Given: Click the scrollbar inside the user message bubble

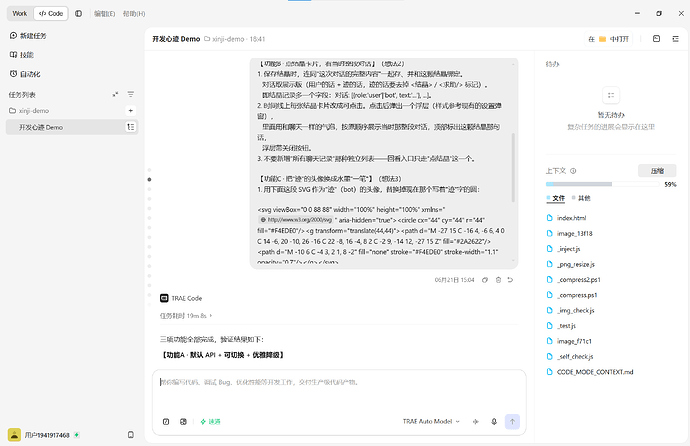Looking at the screenshot, I should click(x=513, y=167).
